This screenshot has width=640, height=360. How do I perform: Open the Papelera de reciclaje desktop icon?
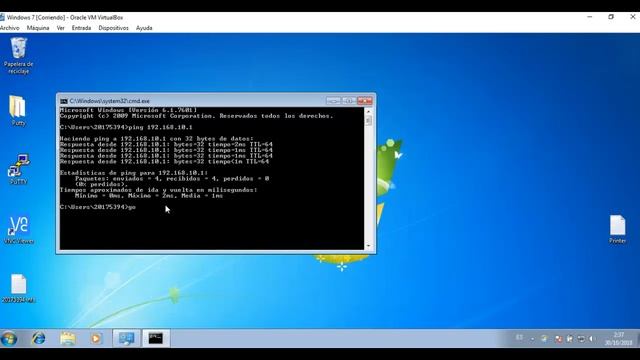point(18,56)
